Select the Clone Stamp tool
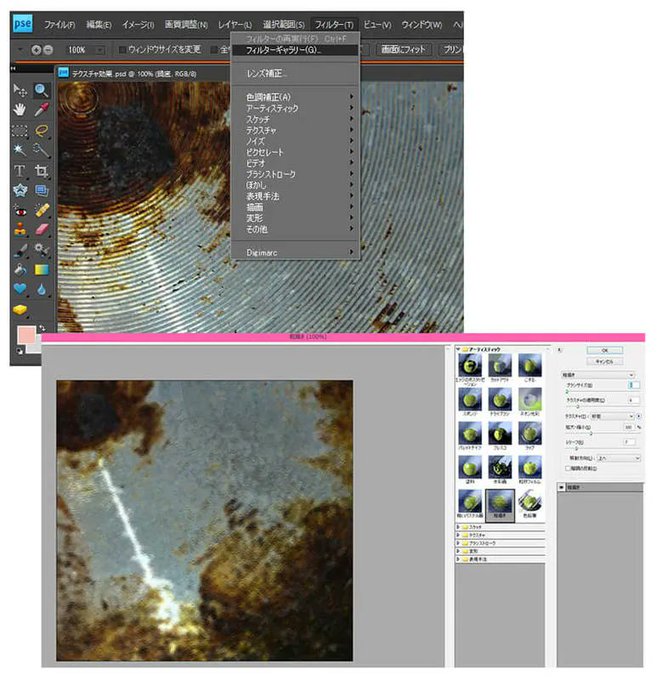 (x=20, y=229)
